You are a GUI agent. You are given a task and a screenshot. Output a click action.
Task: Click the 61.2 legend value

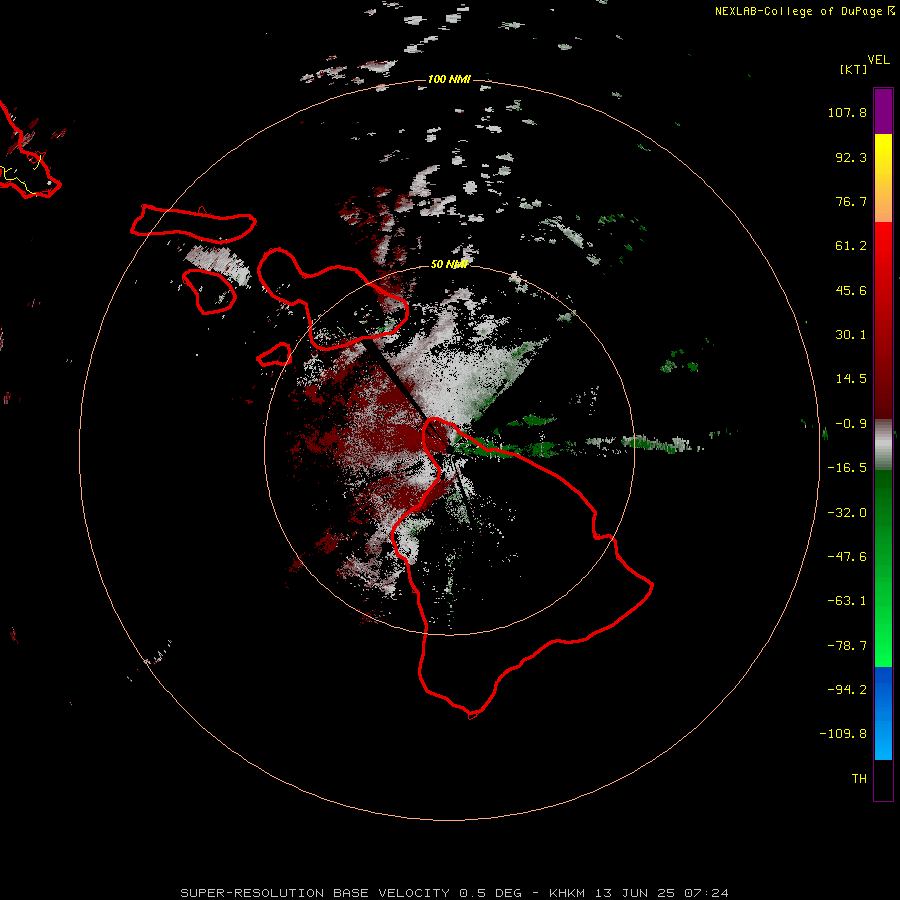[851, 246]
